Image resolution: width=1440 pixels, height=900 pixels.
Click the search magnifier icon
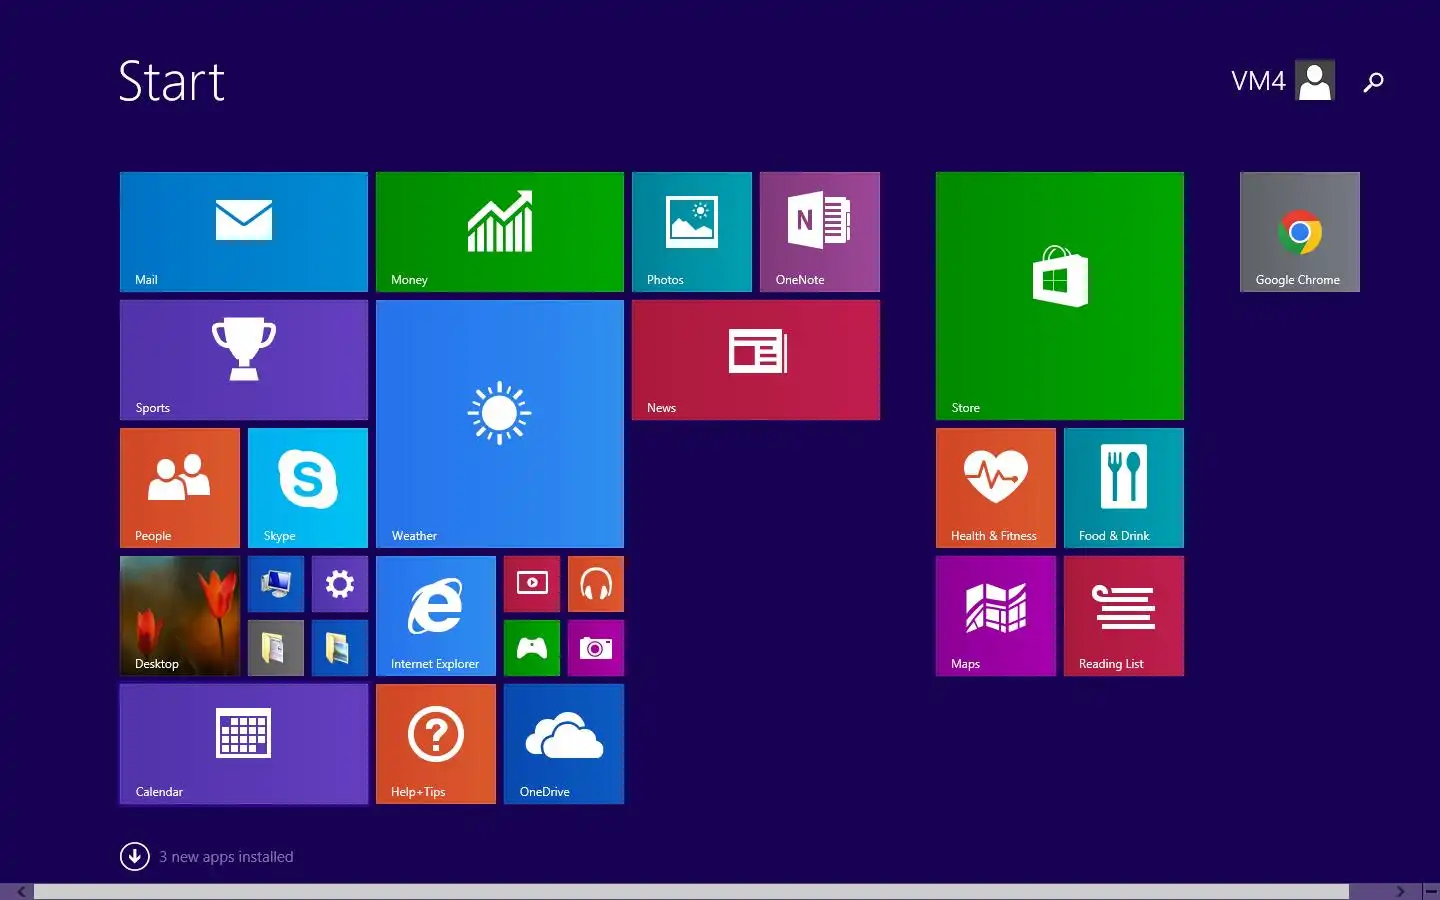click(x=1374, y=81)
